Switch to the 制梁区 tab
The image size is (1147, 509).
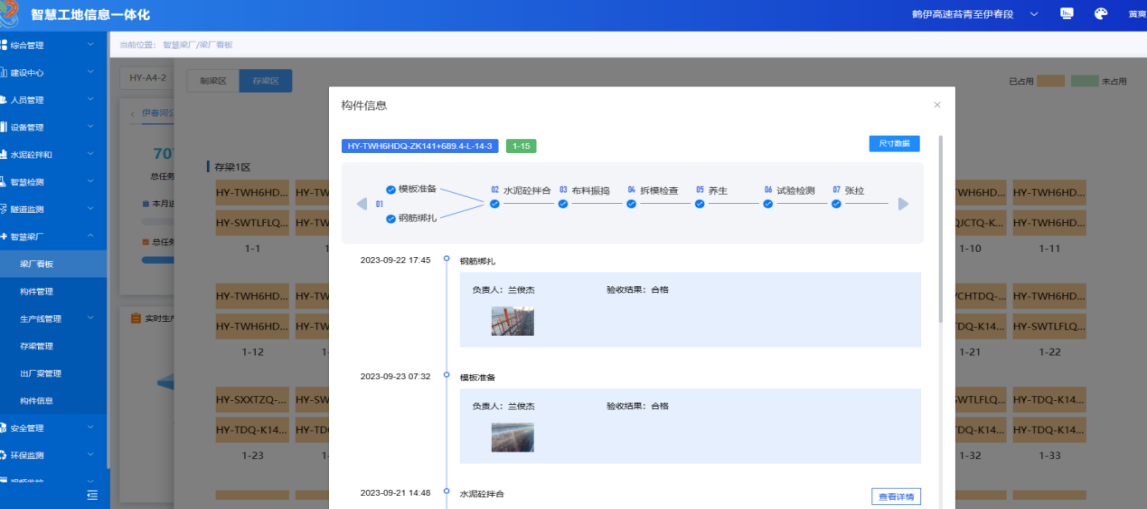[x=213, y=81]
